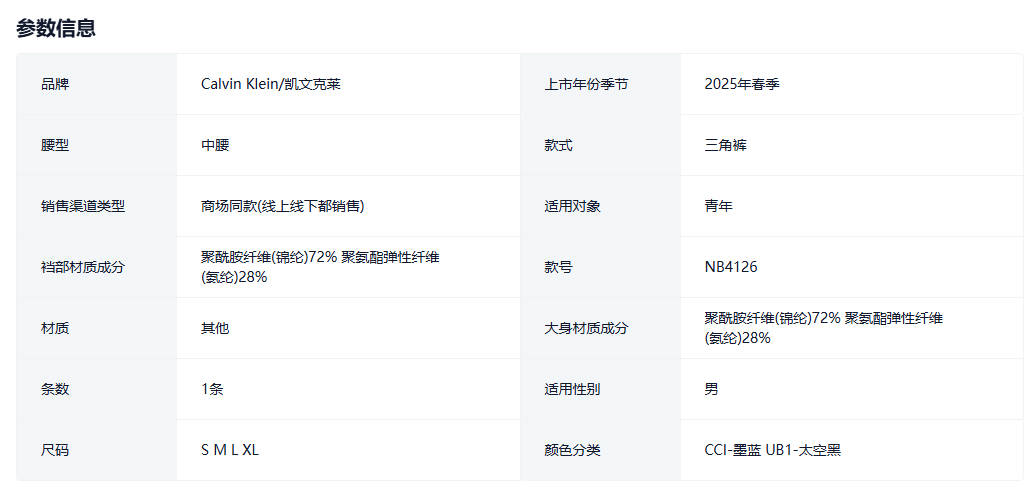Screen dimensions: 1033x487
Task: Select the 2025年春季 season value
Action: point(741,84)
